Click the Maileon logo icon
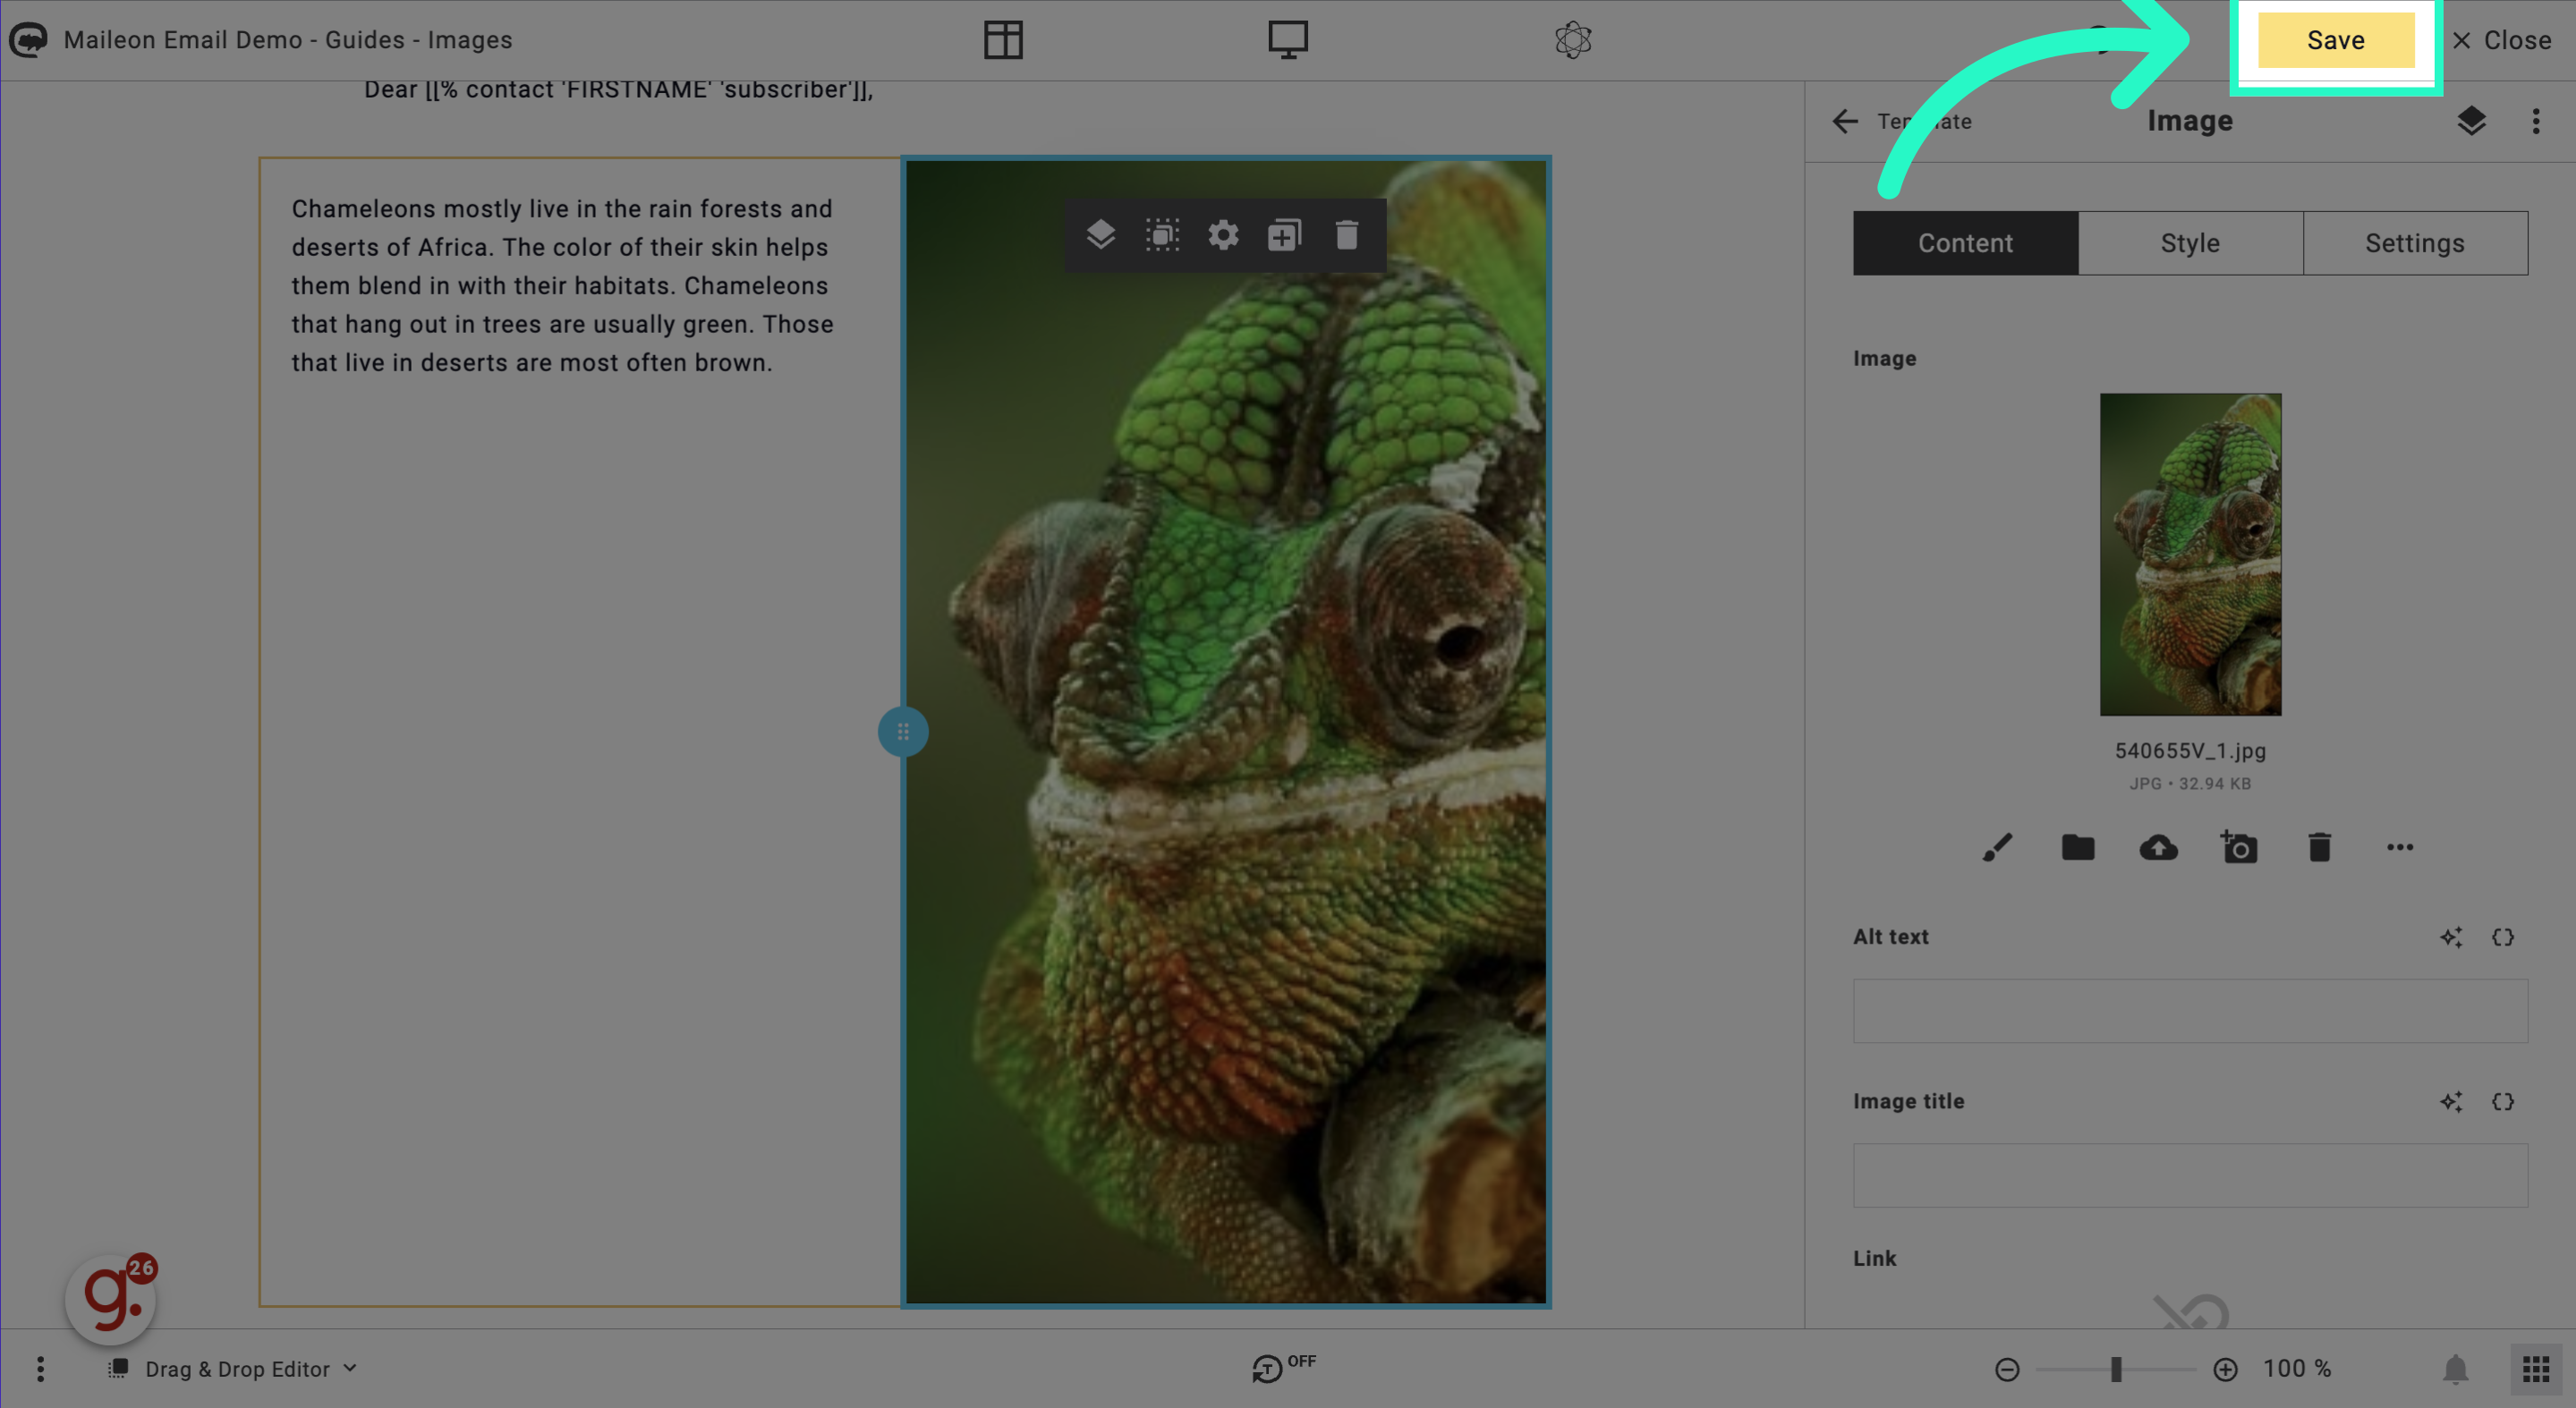Viewport: 2576px width, 1408px height. tap(28, 40)
